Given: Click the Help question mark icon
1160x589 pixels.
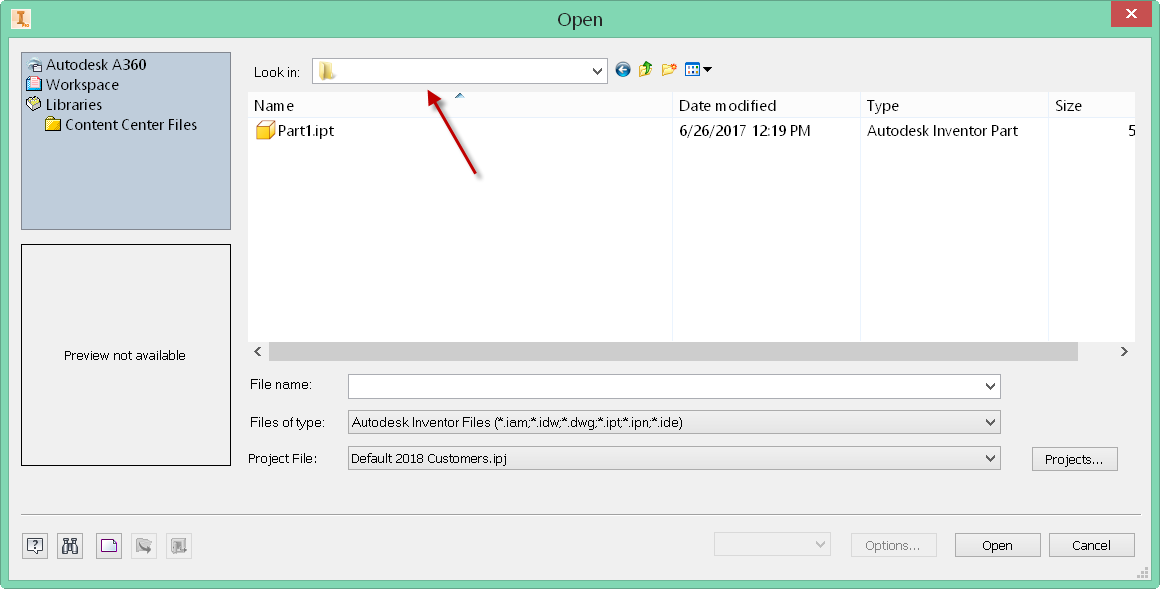Looking at the screenshot, I should [35, 546].
